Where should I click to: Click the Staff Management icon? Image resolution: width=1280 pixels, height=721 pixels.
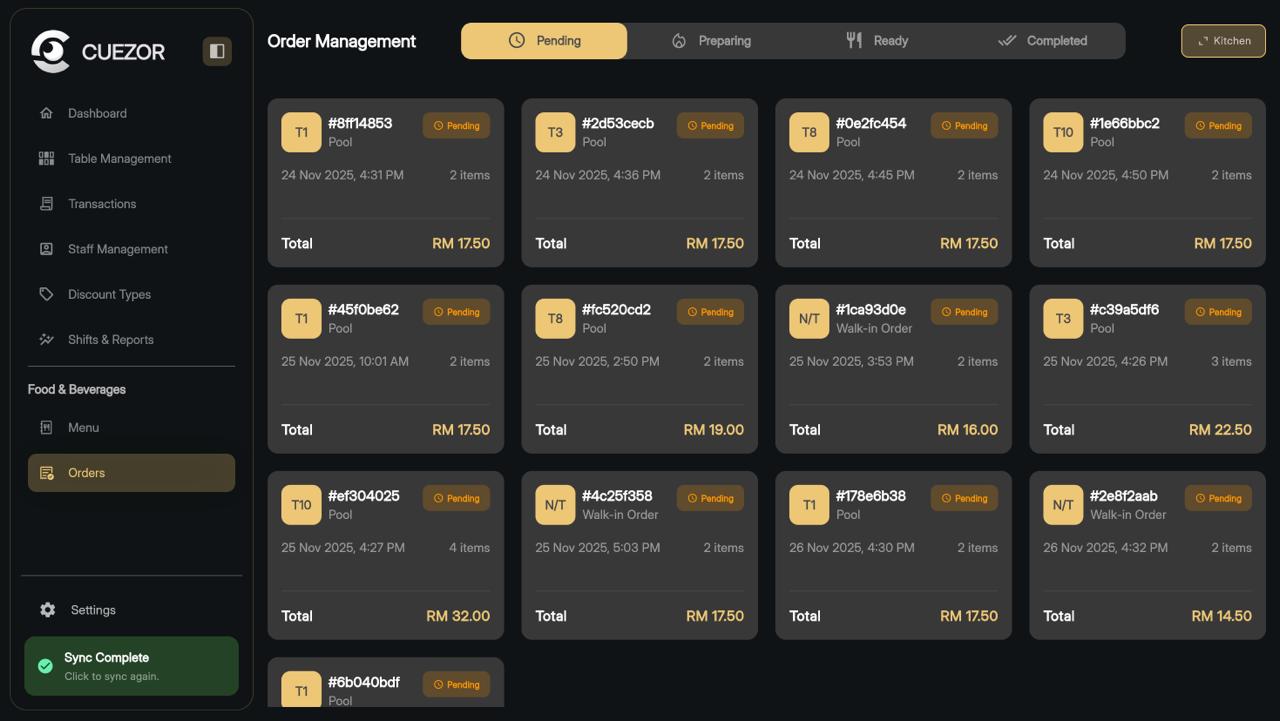47,249
